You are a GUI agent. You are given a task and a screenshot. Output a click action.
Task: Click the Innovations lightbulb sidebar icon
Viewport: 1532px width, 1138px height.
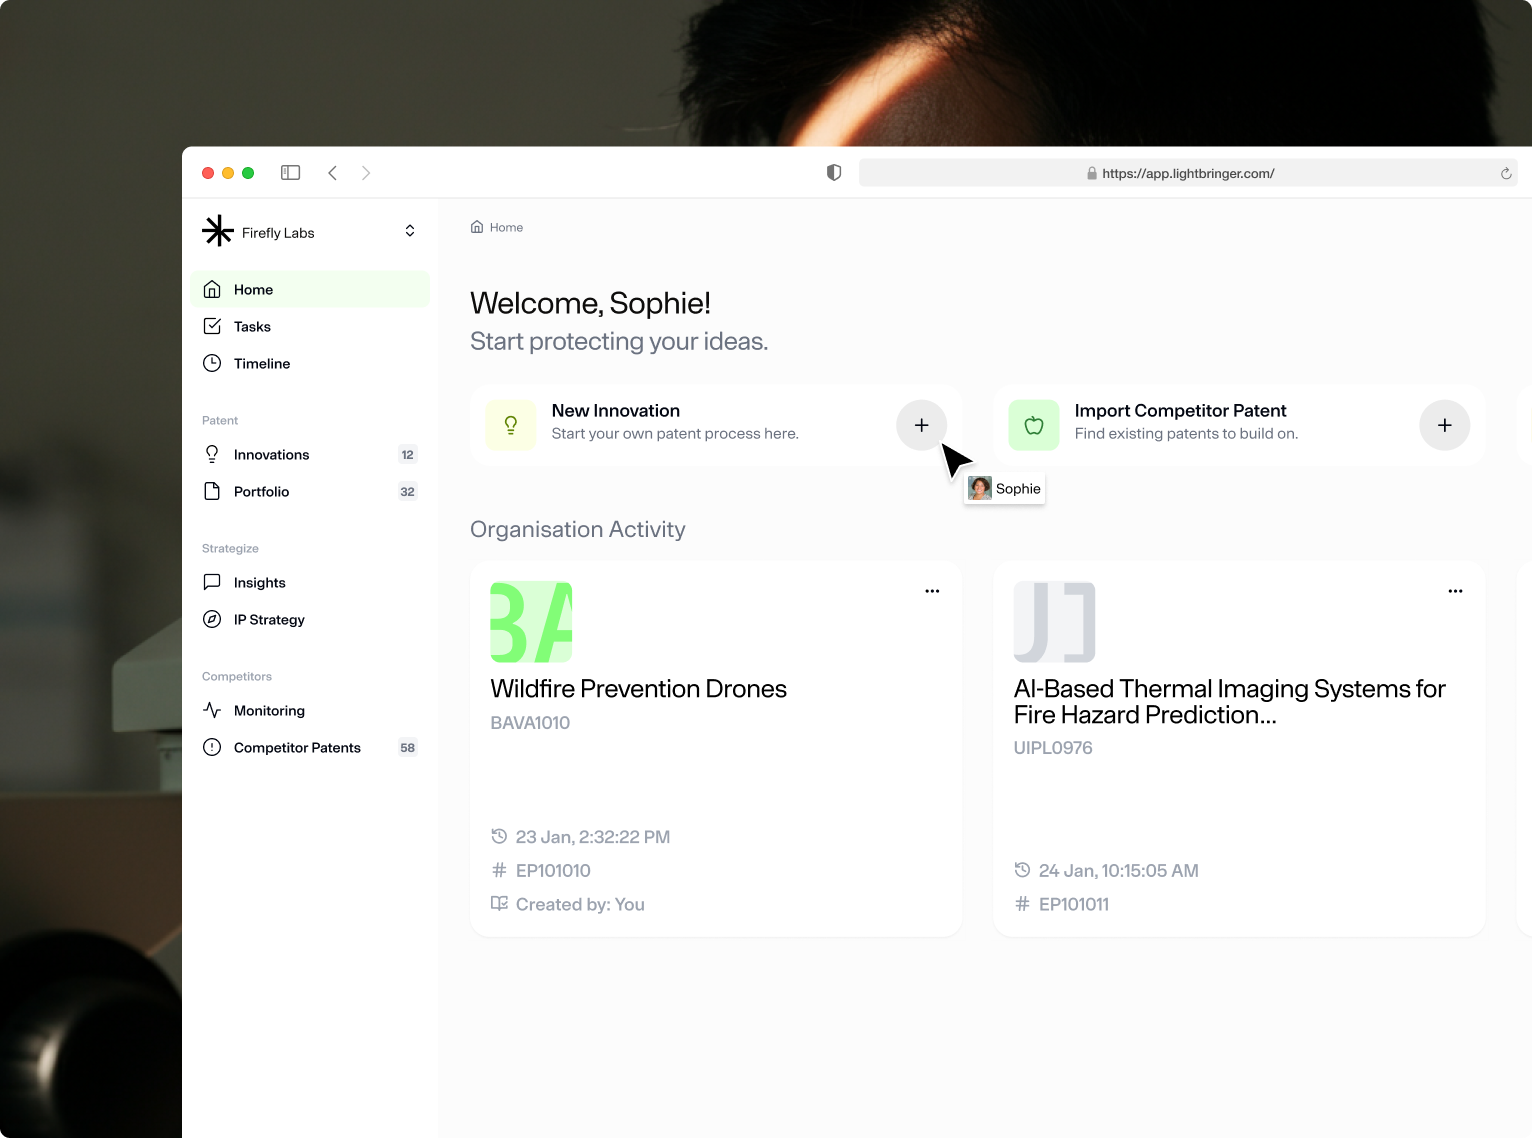coord(212,454)
